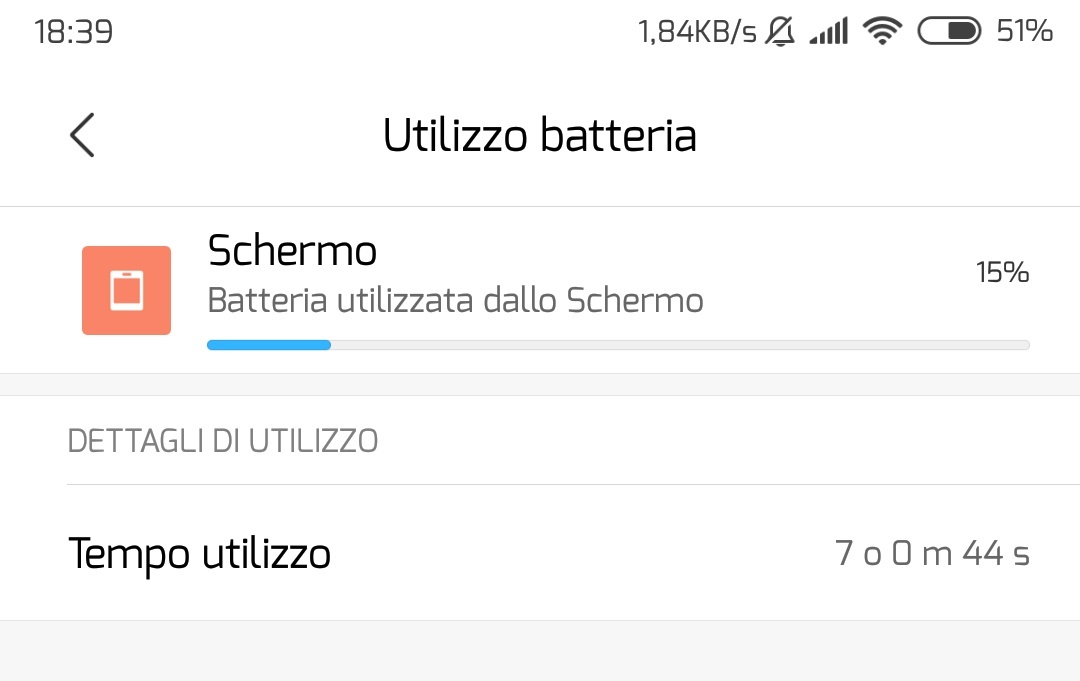Image resolution: width=1080 pixels, height=681 pixels.
Task: Tap the orange Schermo screen icon
Action: point(126,290)
